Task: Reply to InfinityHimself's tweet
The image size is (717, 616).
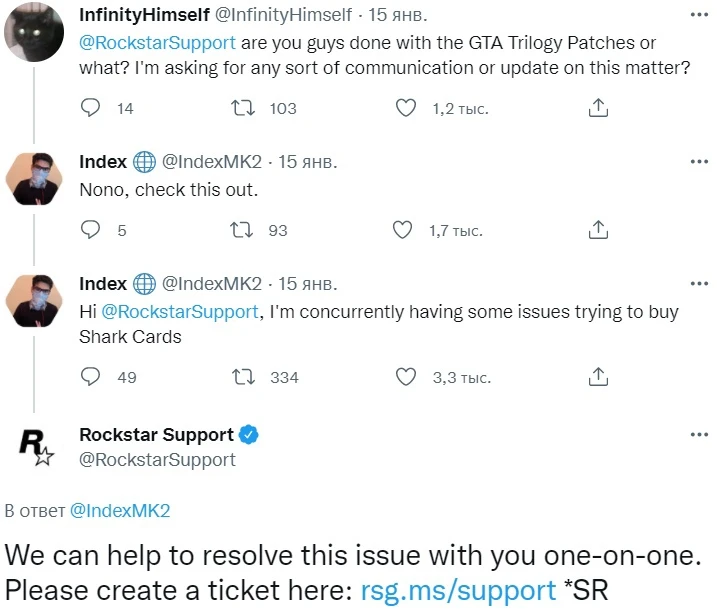Action: (x=90, y=108)
